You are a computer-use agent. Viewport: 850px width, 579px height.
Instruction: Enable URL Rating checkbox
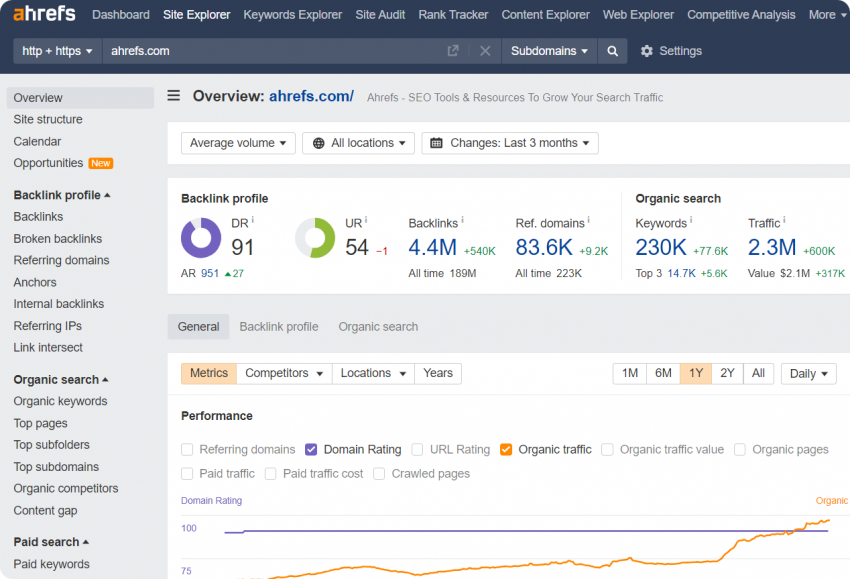tap(417, 449)
